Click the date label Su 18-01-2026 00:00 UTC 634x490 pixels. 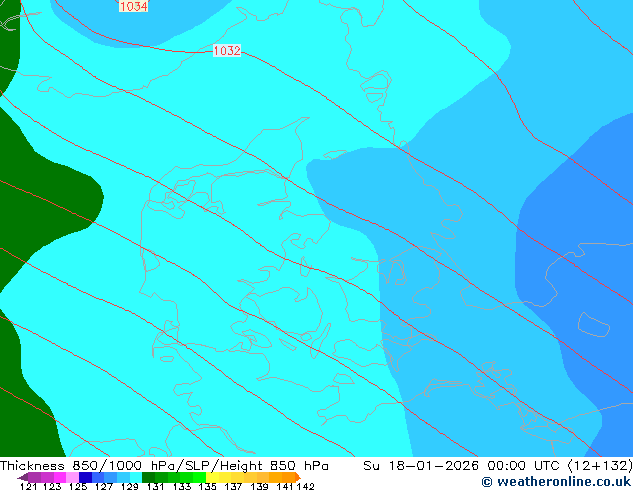(463, 466)
